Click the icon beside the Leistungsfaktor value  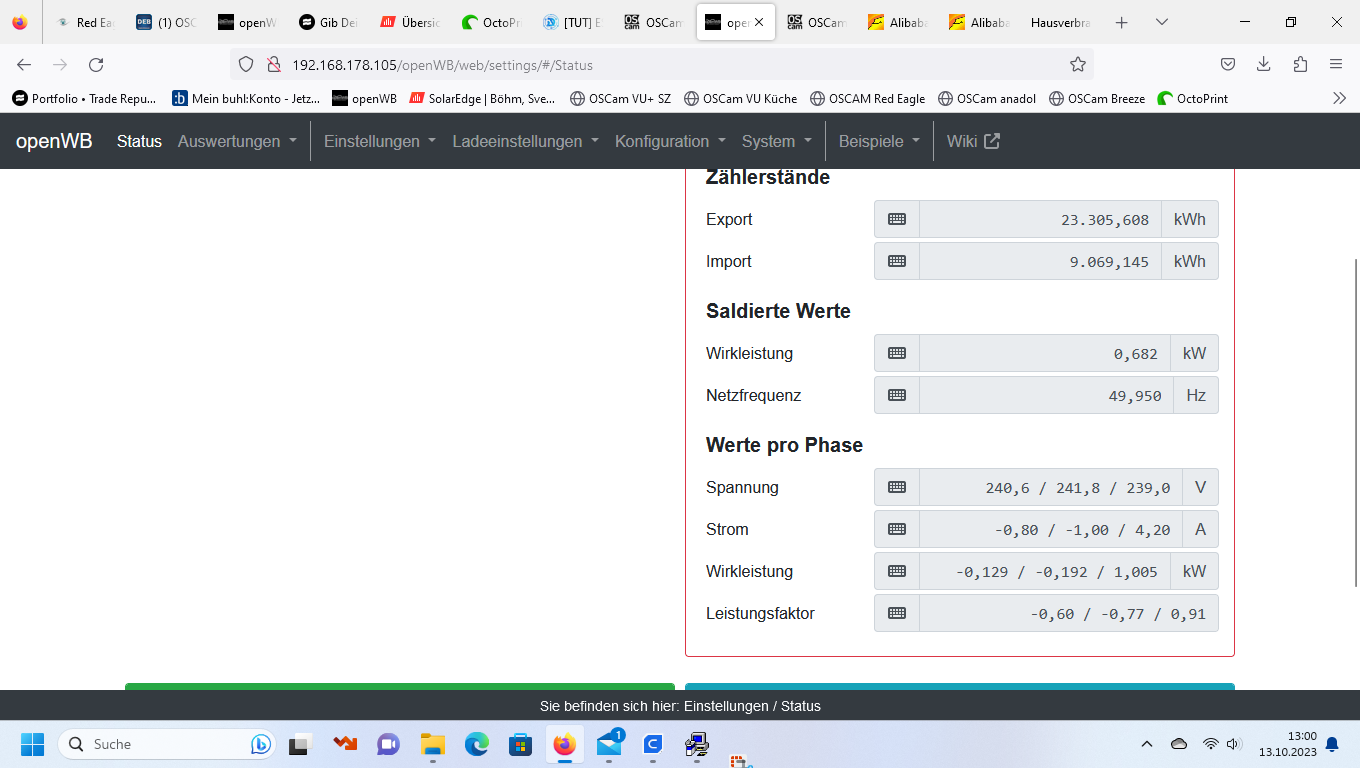897,613
